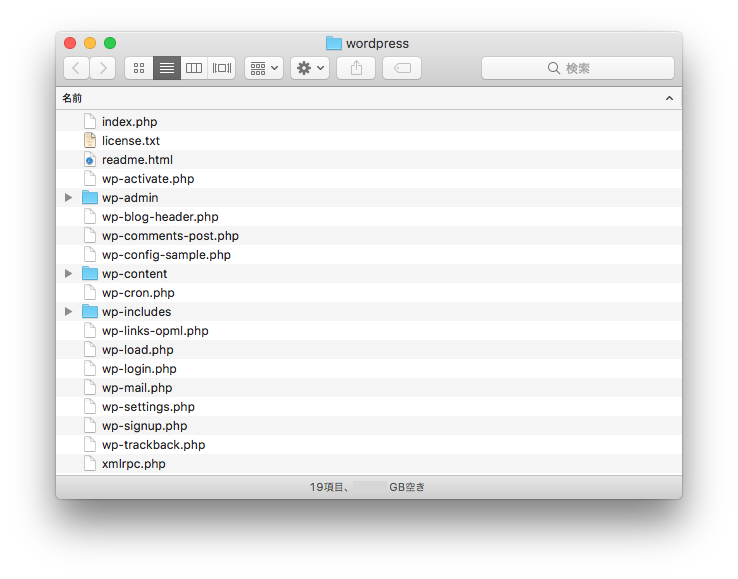Go back with the left arrow button

point(76,68)
